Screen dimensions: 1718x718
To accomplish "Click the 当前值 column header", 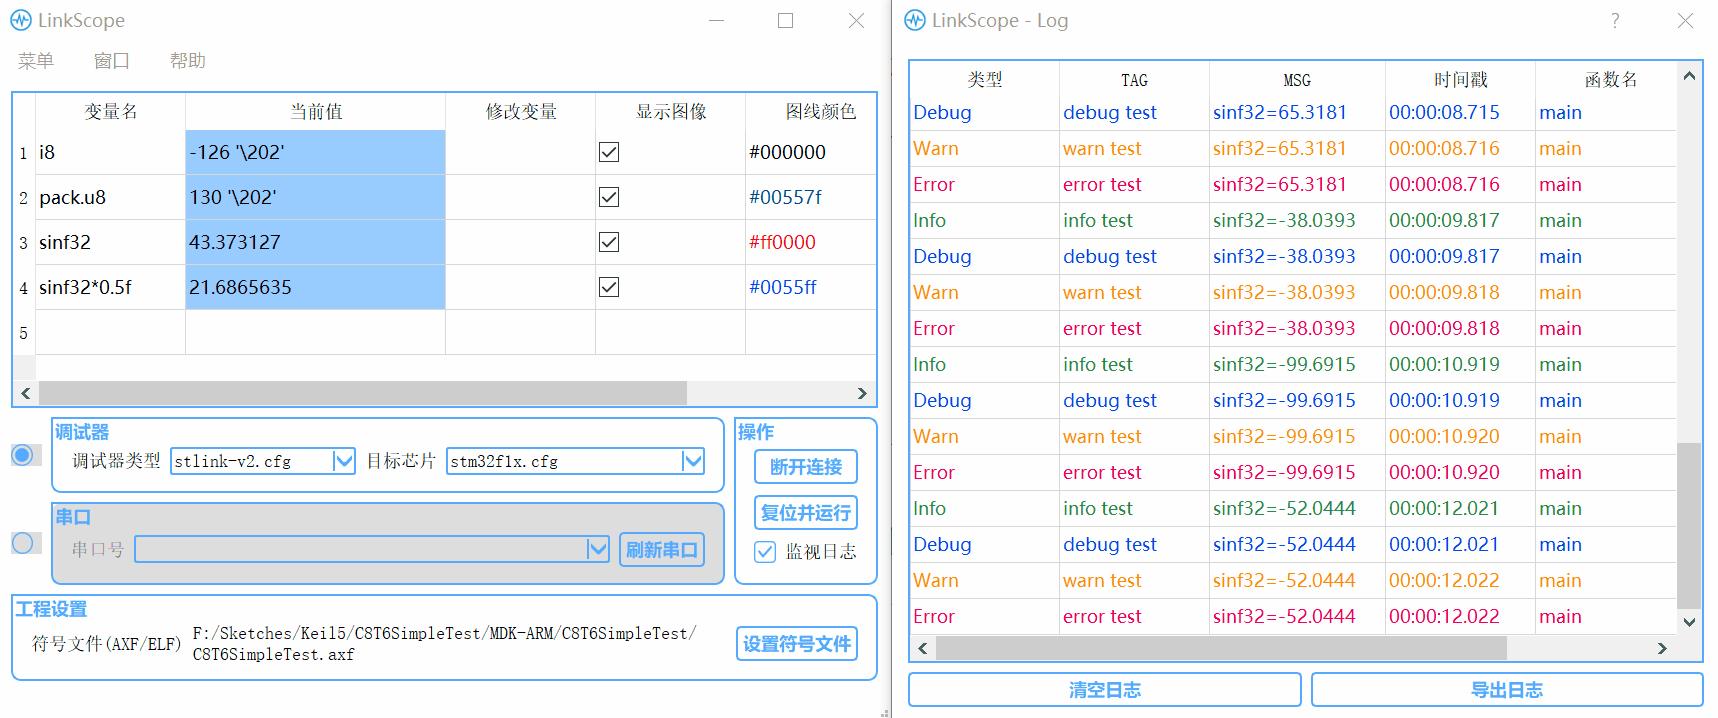I will click(x=315, y=112).
